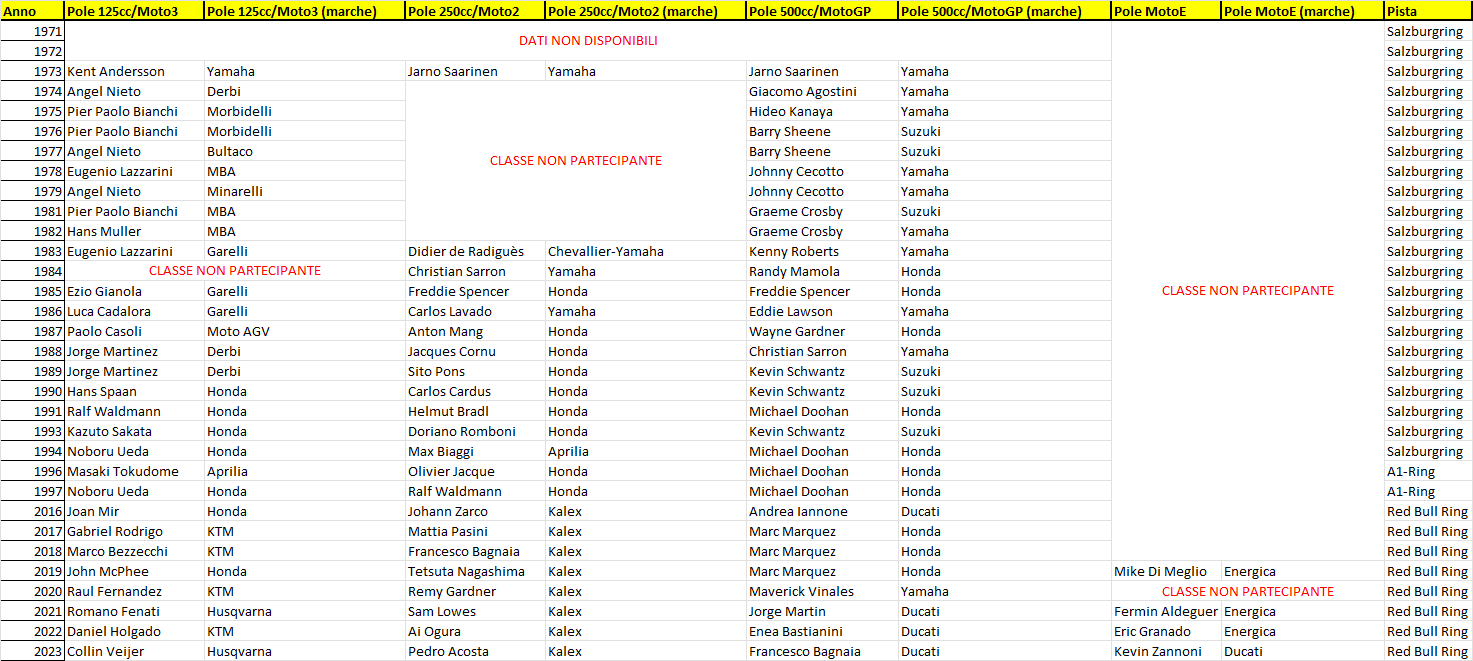
Task: Select the Giacomo Agostini cell
Action: coord(822,91)
